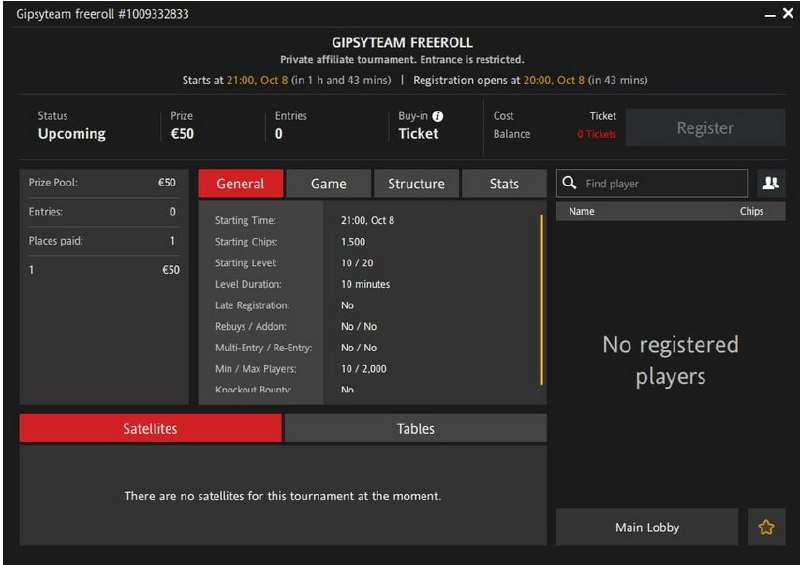Select the Satellites tab
The width and height of the screenshot is (800, 565).
tap(151, 428)
